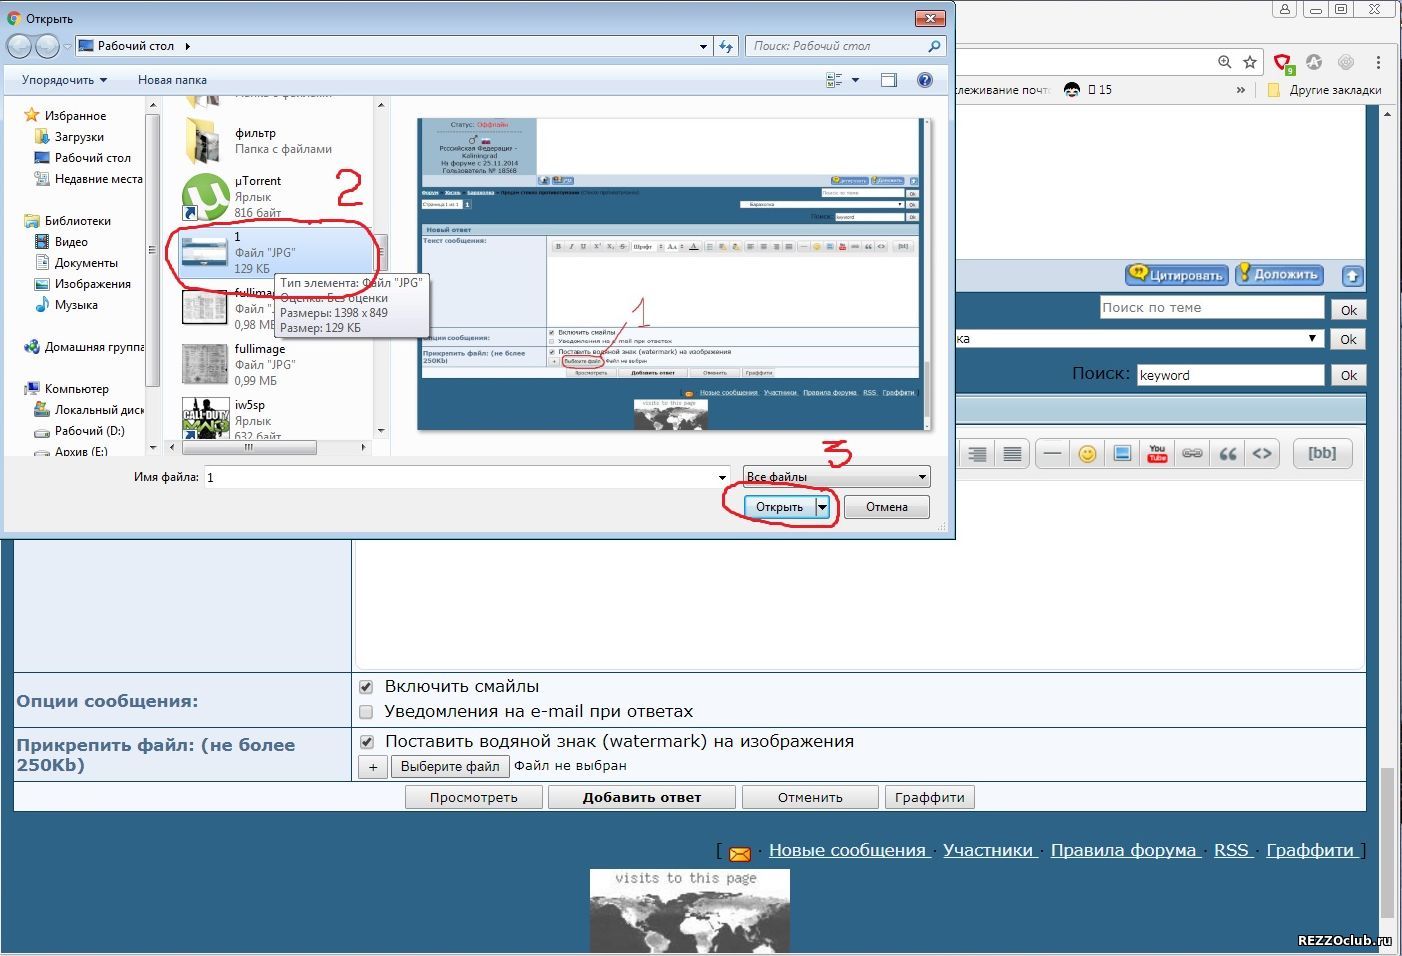Insert a YouTube video
Image resolution: width=1402 pixels, height=956 pixels.
(1157, 454)
